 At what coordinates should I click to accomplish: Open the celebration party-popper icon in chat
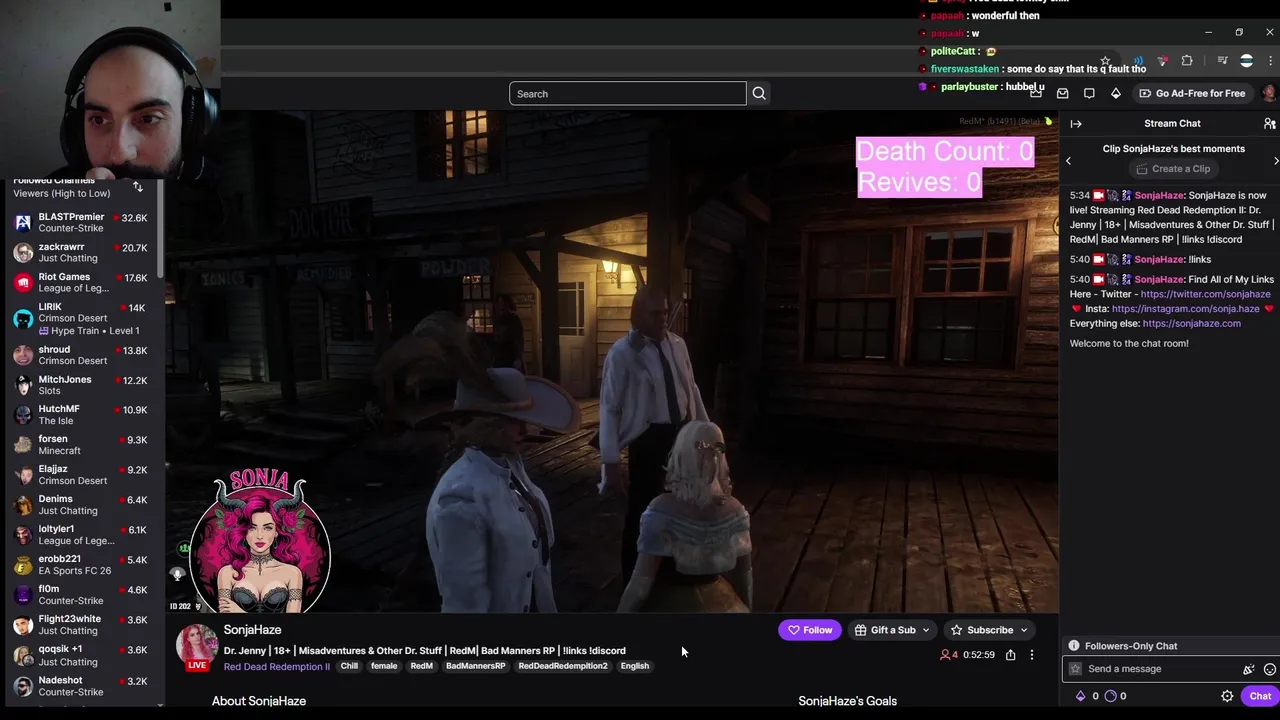click(1248, 669)
